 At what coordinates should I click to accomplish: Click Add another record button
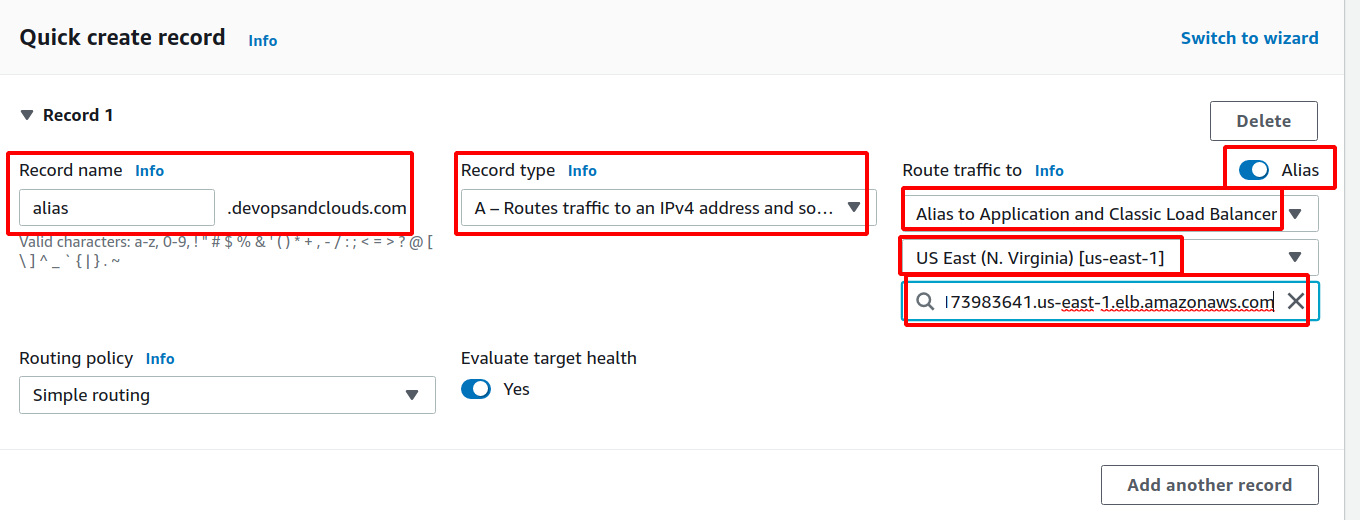1209,485
